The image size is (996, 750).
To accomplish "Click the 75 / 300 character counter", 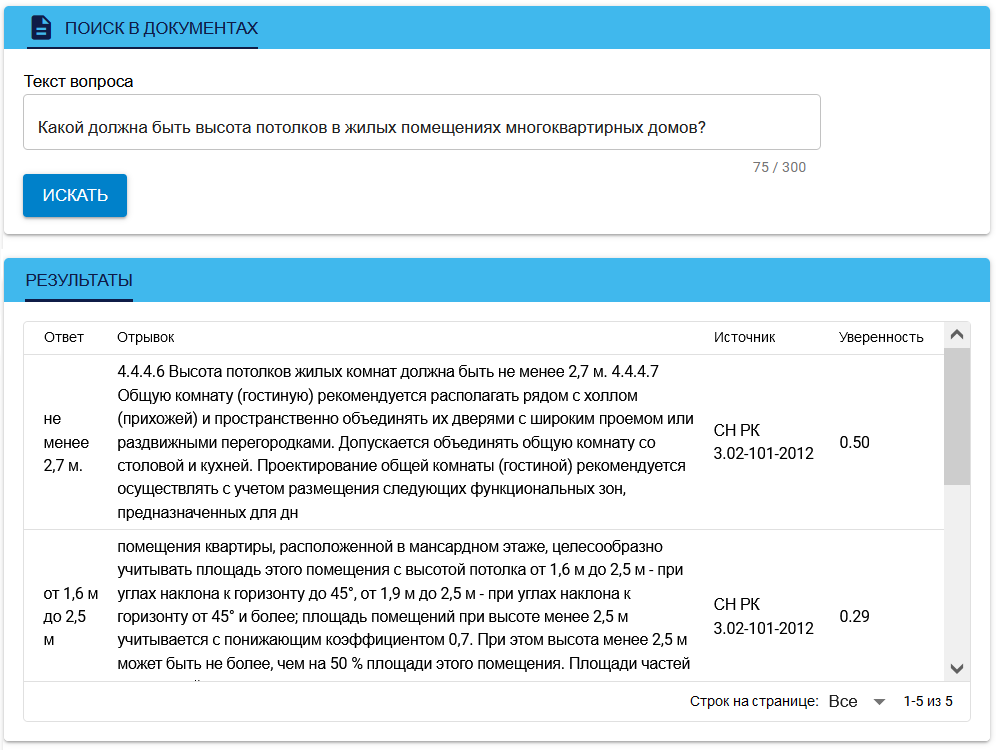I will point(779,167).
